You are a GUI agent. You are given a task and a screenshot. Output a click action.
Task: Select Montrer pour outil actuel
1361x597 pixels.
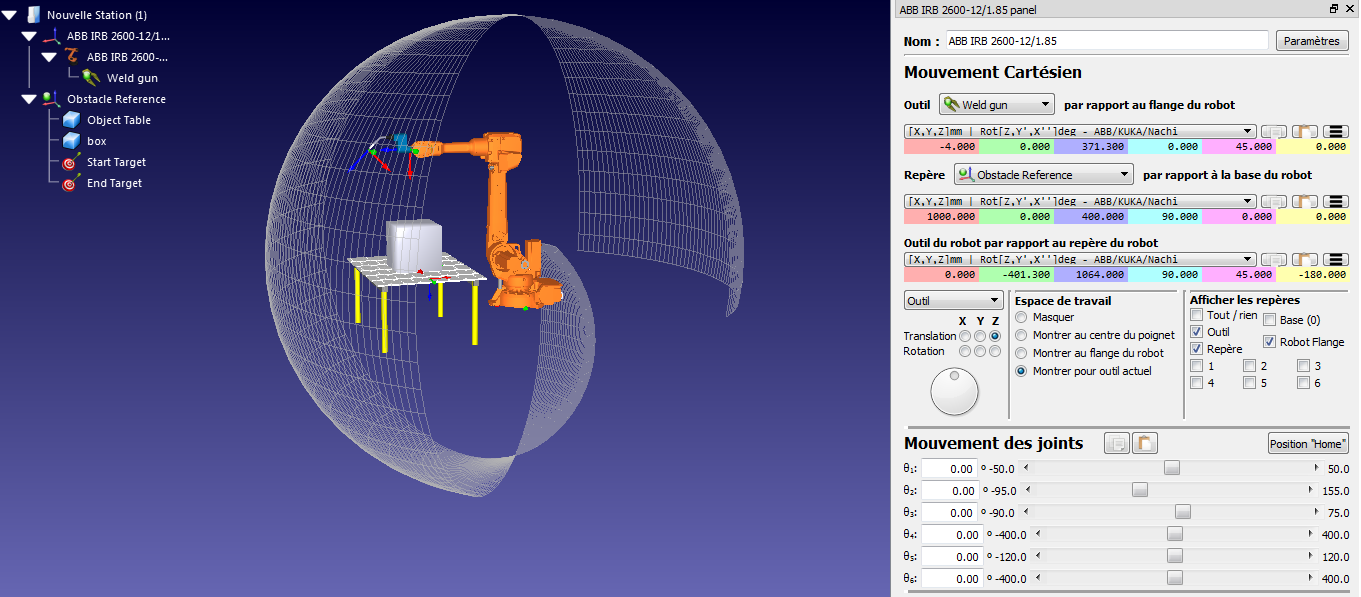tap(1021, 371)
